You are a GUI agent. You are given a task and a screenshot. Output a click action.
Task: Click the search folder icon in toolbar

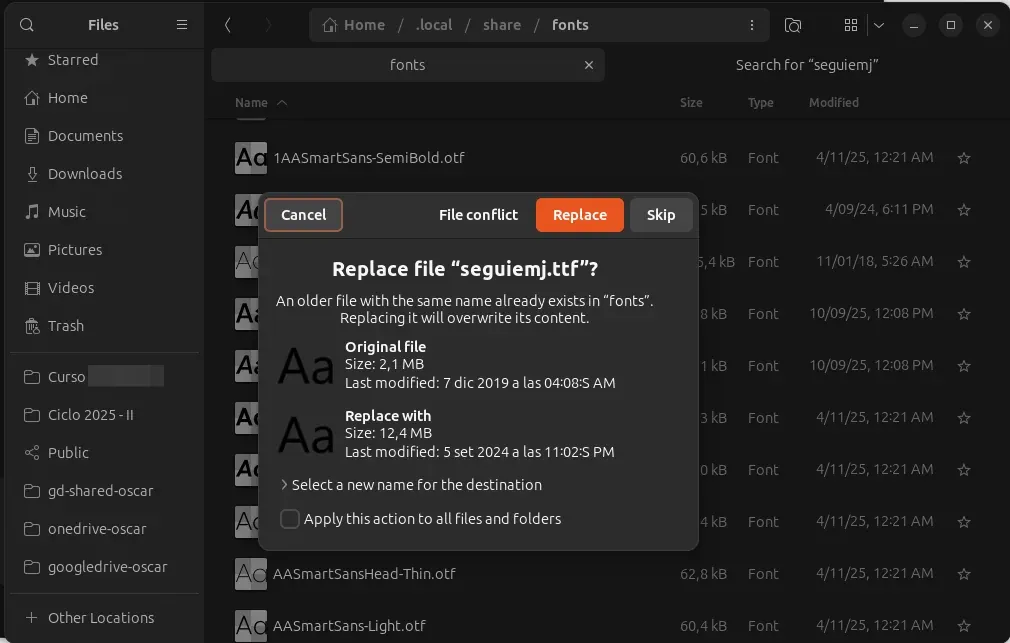coord(793,25)
